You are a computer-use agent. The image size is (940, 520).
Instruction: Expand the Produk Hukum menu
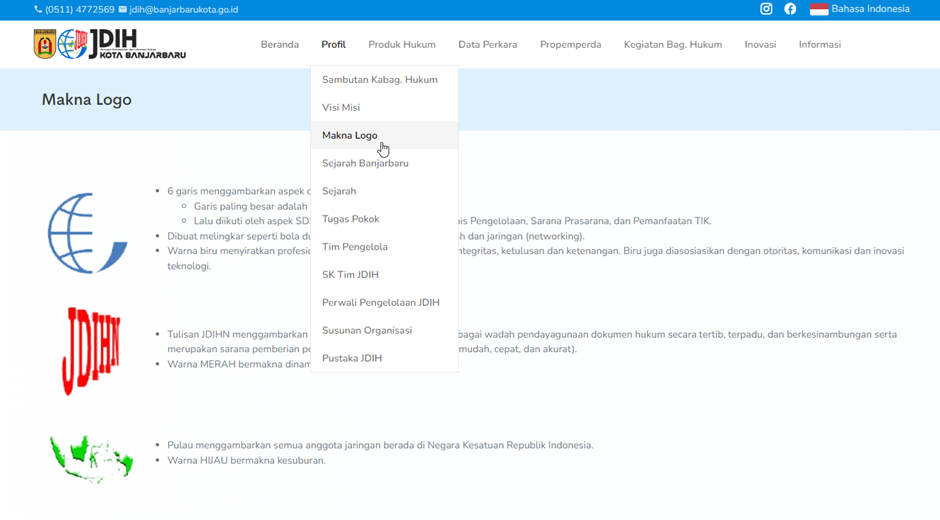[x=402, y=44]
